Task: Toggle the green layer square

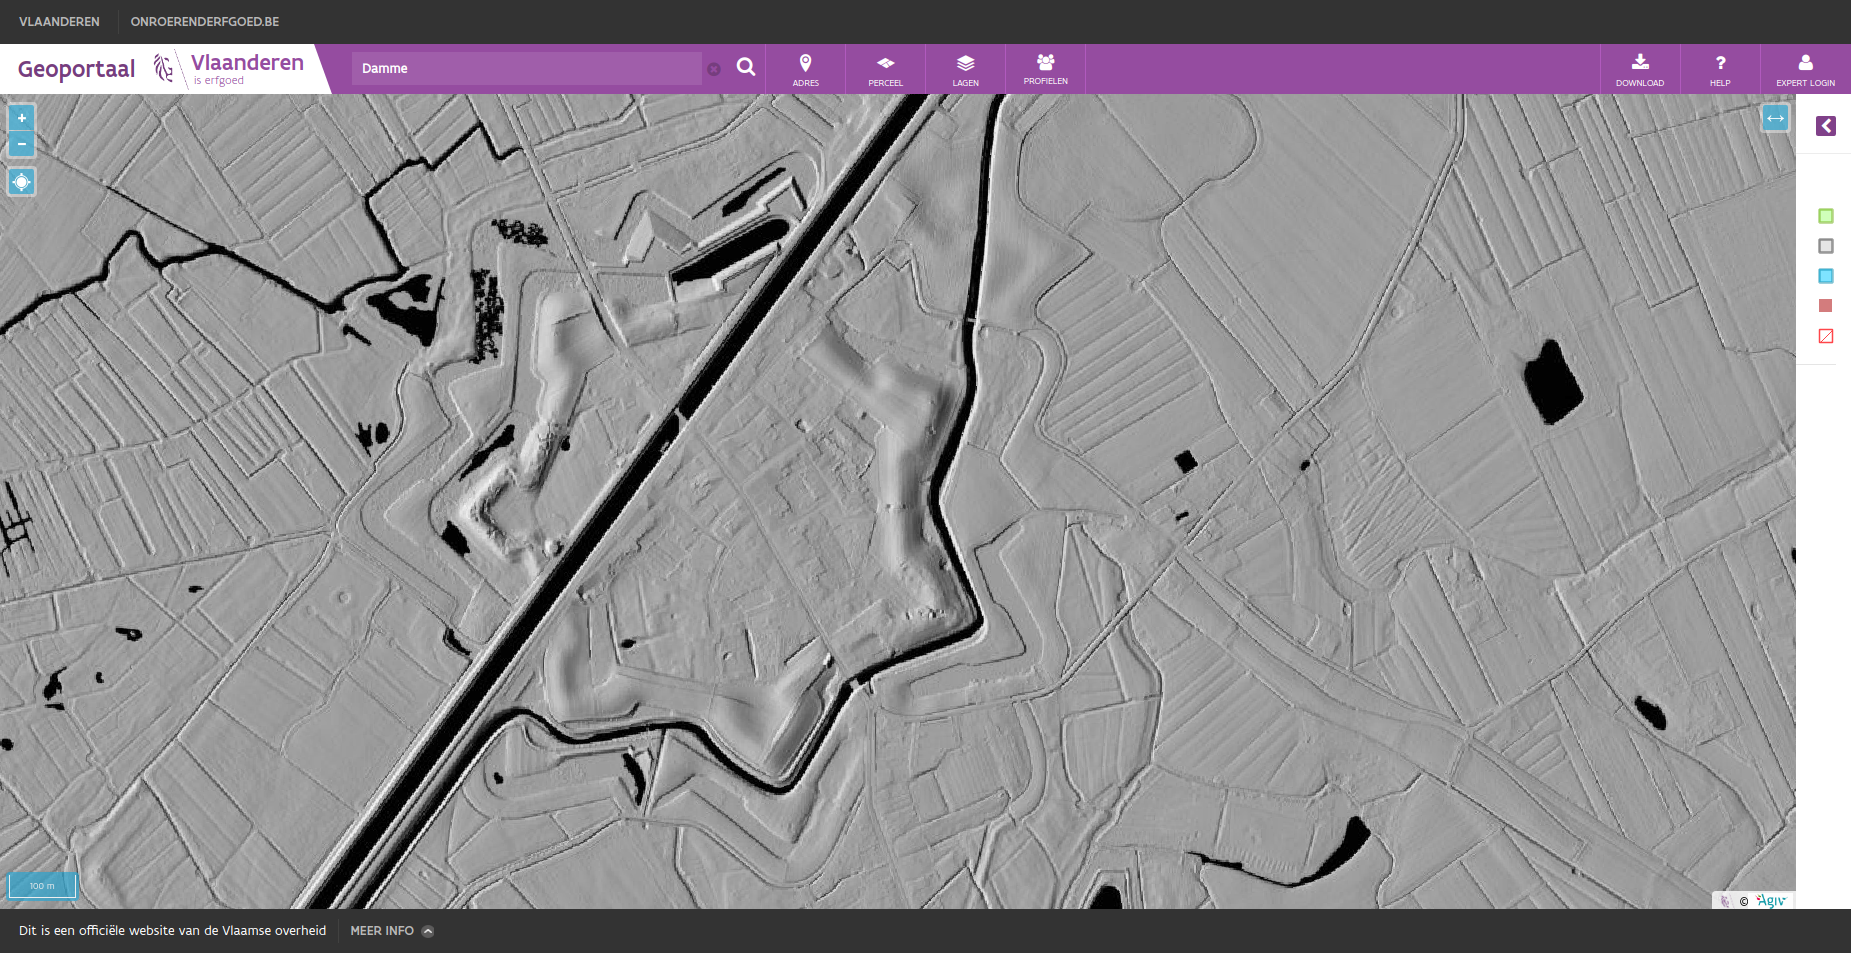Action: tap(1826, 216)
